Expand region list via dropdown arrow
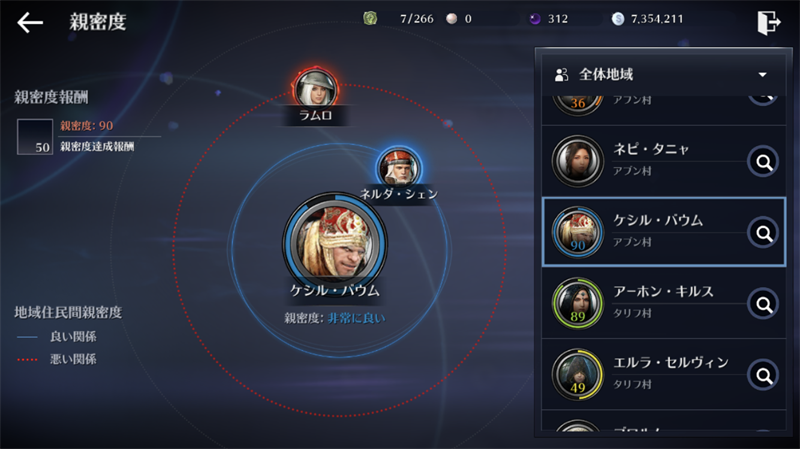This screenshot has width=800, height=449. click(x=762, y=74)
